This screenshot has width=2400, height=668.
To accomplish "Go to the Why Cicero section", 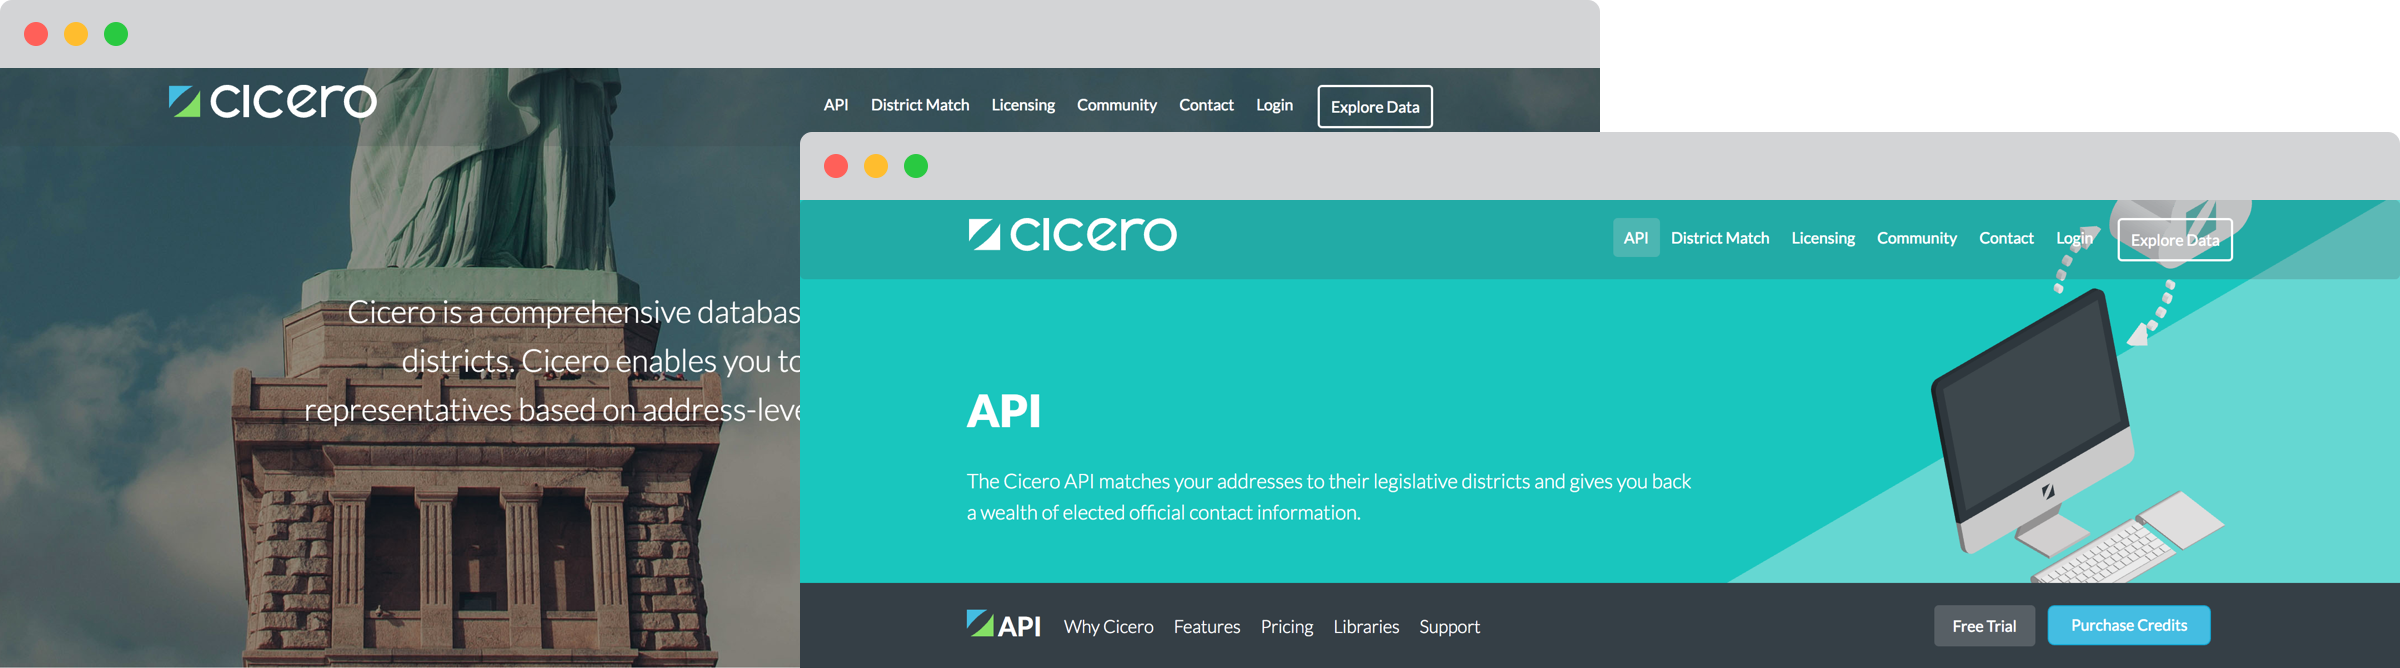I will 1108,627.
